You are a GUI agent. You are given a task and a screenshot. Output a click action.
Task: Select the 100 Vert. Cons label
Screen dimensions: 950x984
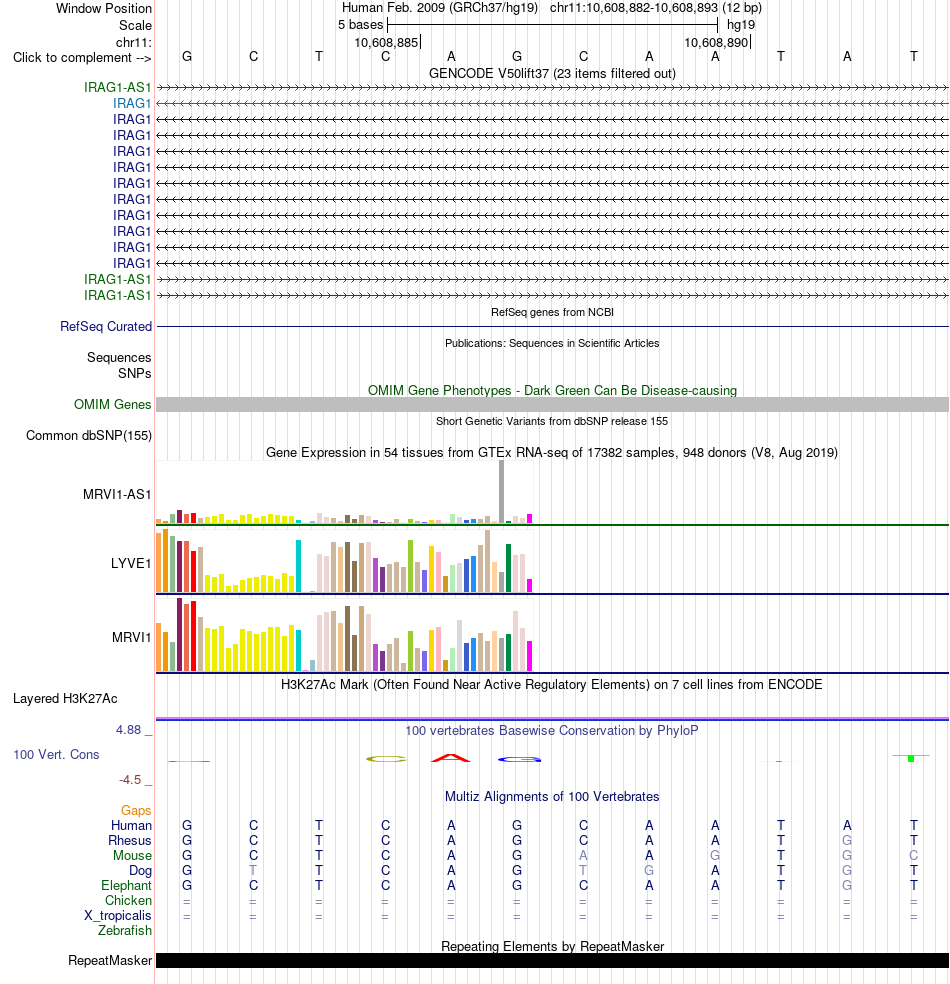click(56, 754)
